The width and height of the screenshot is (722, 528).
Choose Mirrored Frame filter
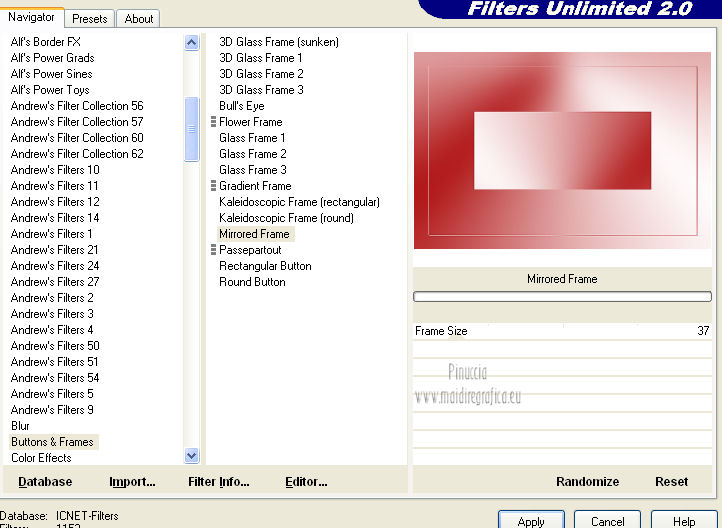pos(254,234)
